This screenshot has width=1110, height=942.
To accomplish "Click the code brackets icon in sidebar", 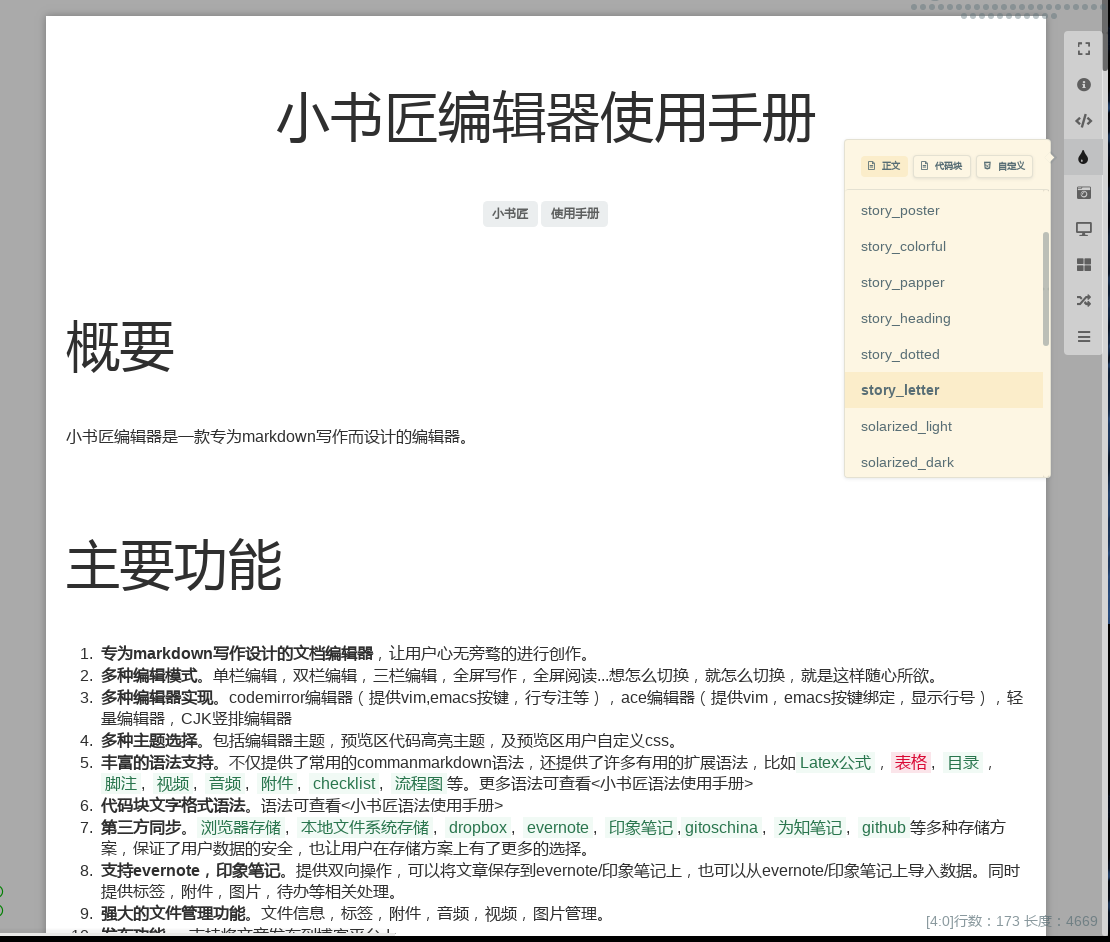I will 1083,121.
